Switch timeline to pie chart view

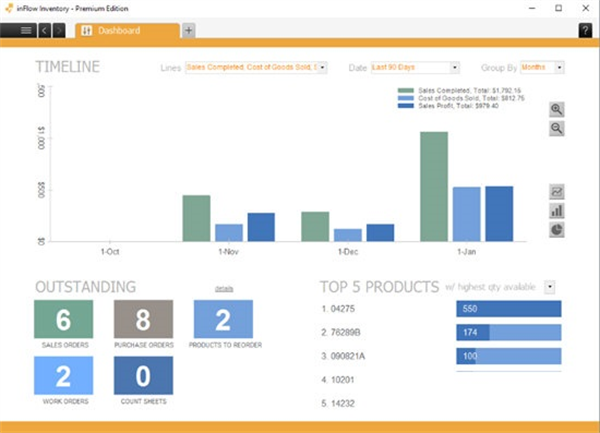click(x=557, y=230)
